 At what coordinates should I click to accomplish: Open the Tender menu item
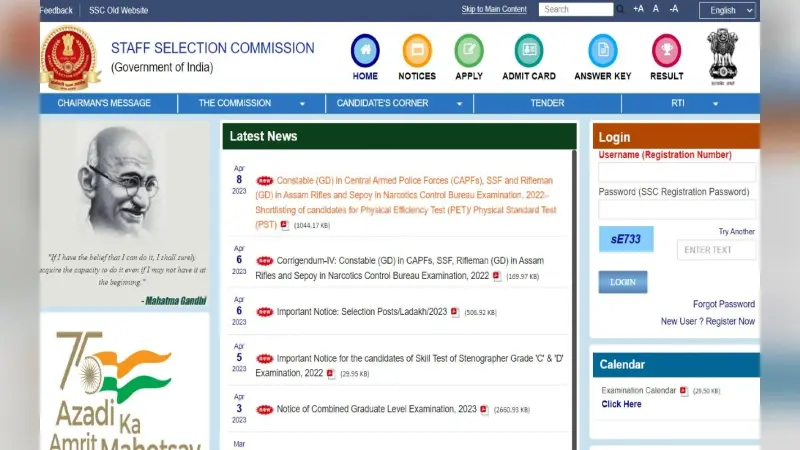(x=547, y=103)
